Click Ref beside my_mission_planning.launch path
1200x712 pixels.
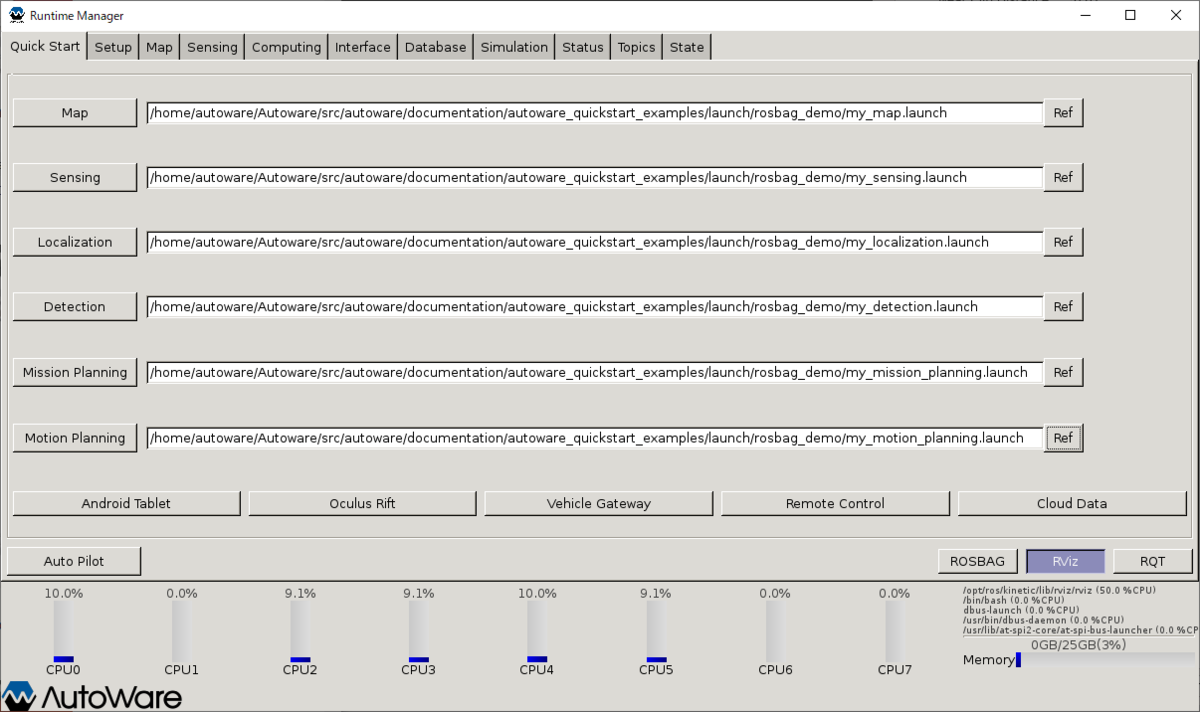(x=1063, y=372)
